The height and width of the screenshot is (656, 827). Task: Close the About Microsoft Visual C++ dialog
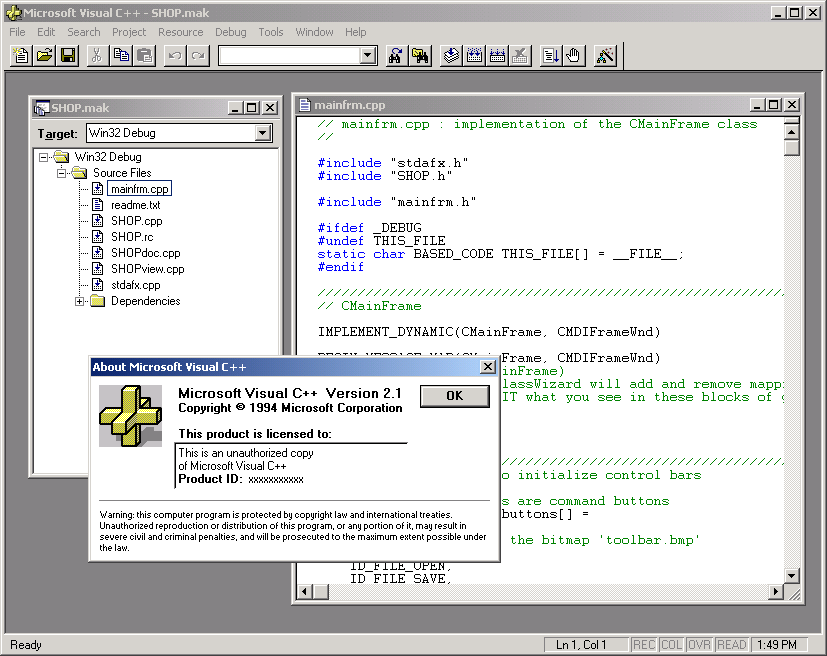[488, 366]
